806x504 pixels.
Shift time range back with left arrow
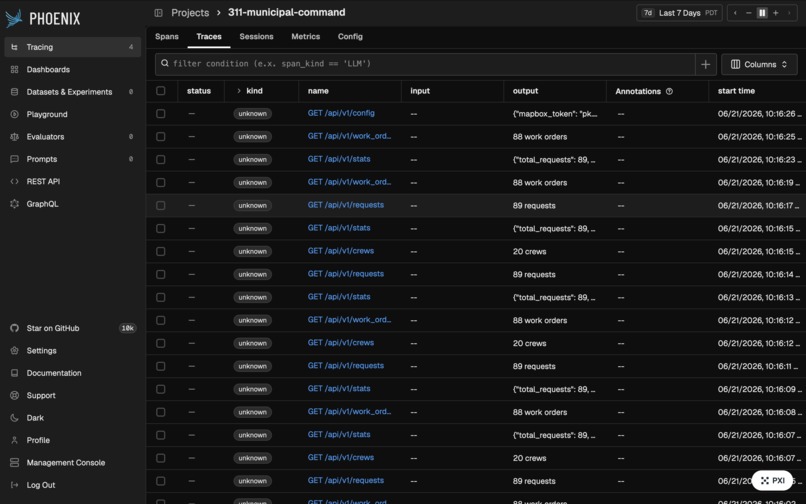(x=735, y=13)
